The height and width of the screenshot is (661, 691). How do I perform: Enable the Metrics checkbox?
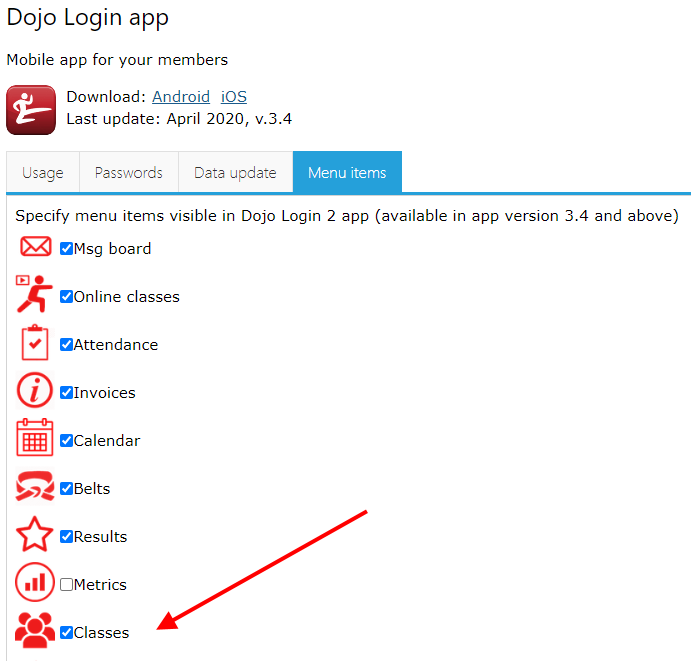pos(67,584)
